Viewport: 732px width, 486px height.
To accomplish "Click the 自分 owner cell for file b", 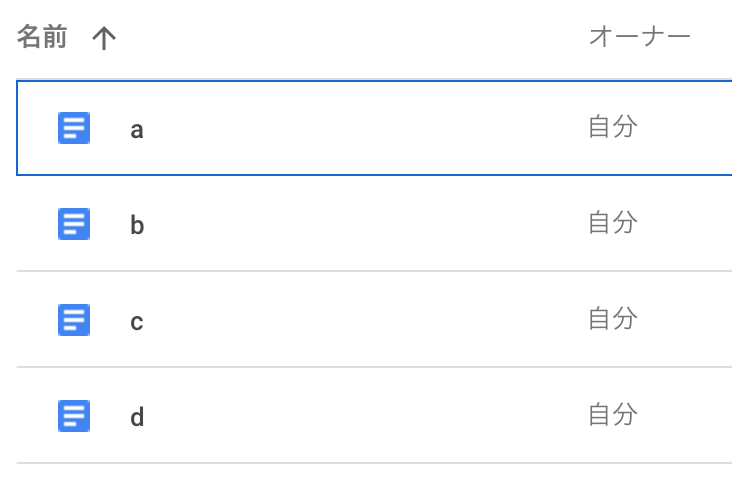I will [612, 222].
